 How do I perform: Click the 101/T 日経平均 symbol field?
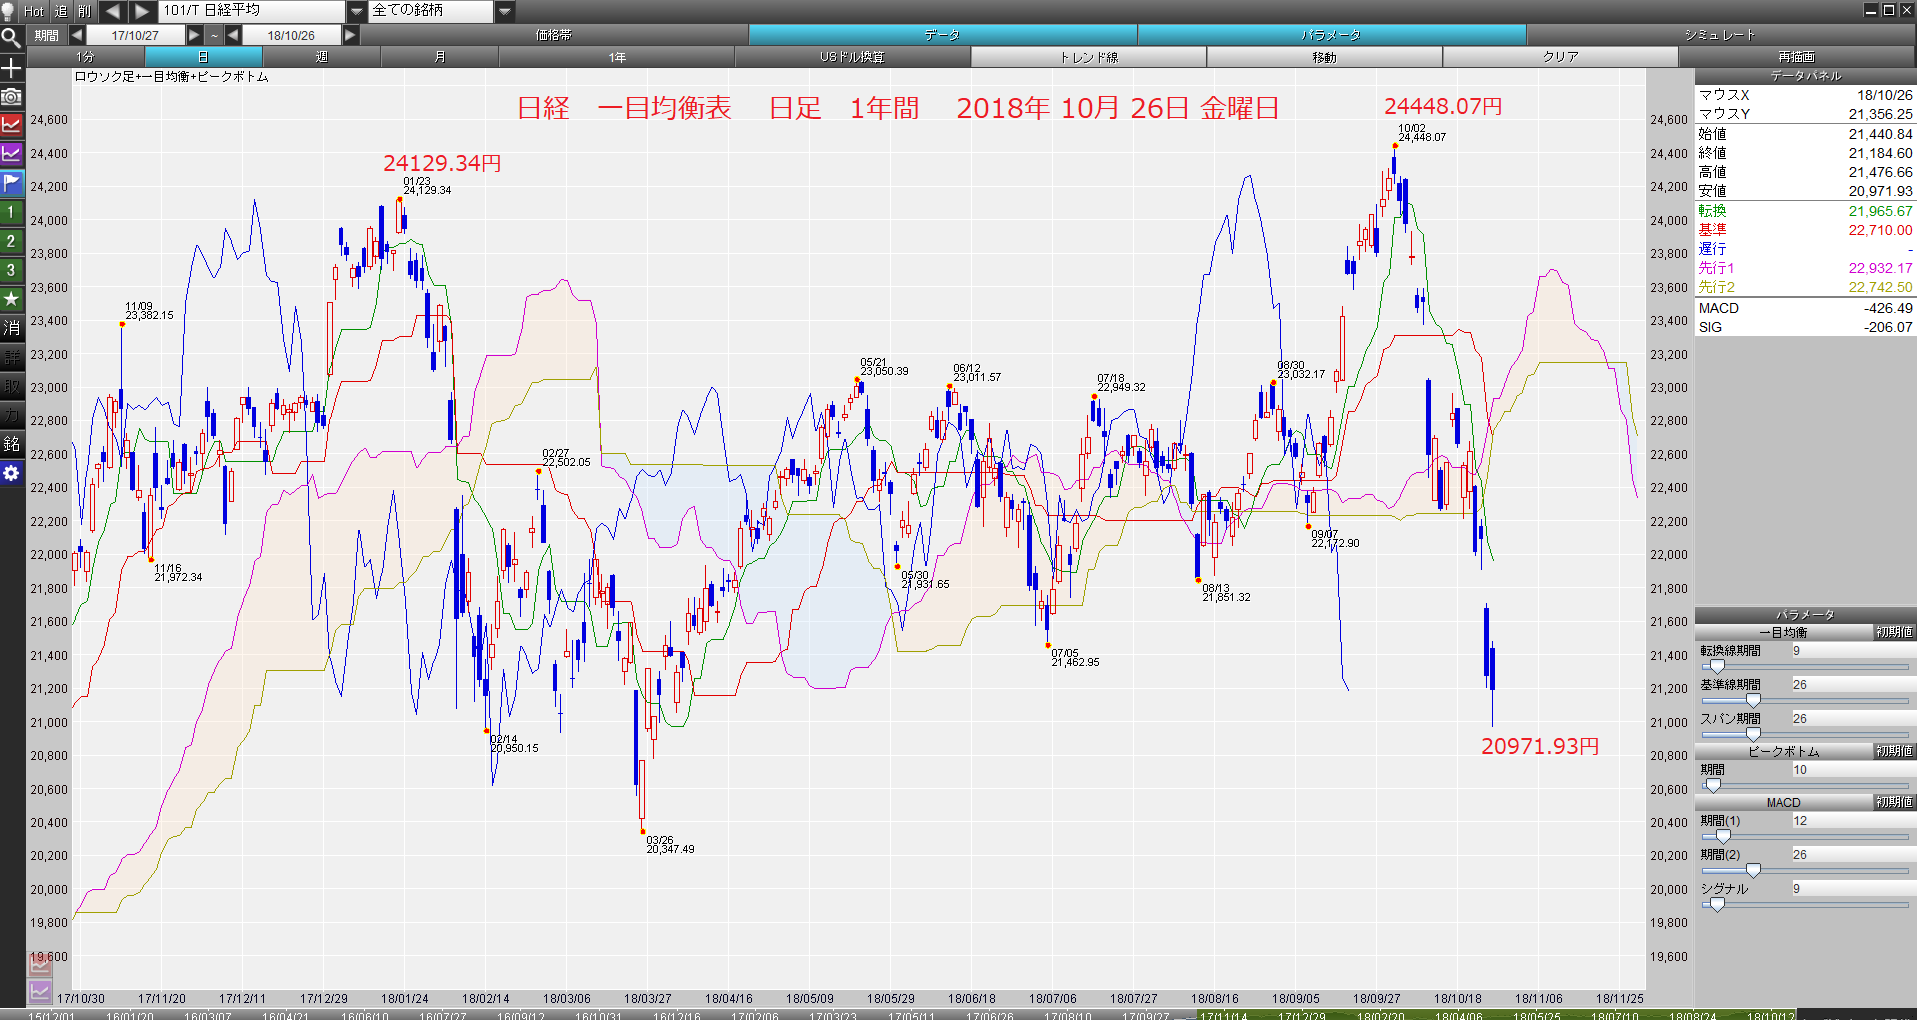pos(252,11)
